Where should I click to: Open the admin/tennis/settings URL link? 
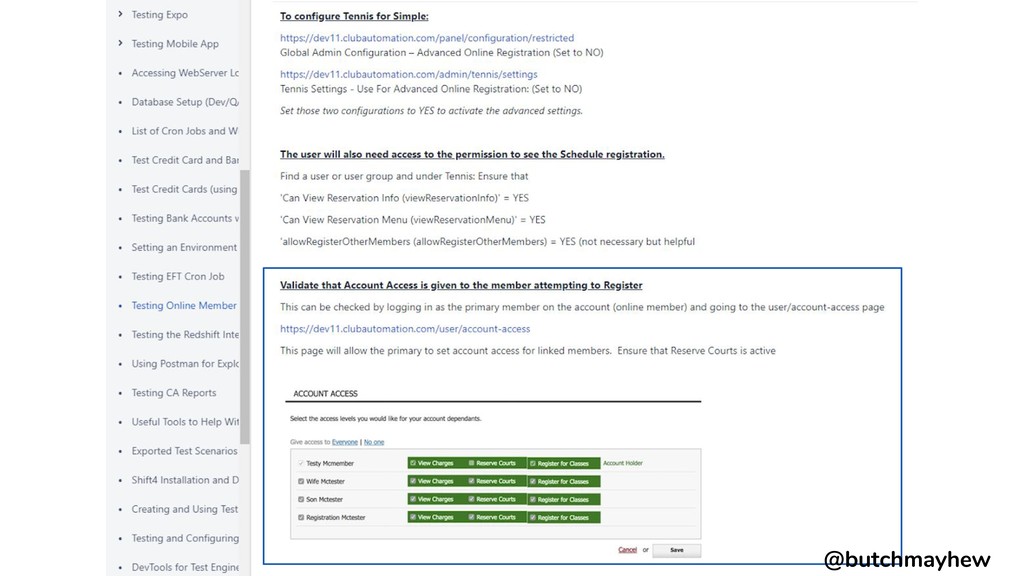click(x=409, y=74)
